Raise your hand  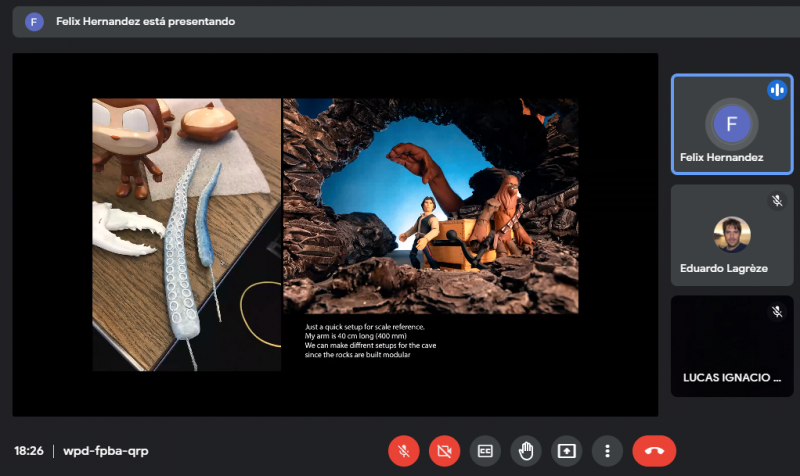[526, 450]
